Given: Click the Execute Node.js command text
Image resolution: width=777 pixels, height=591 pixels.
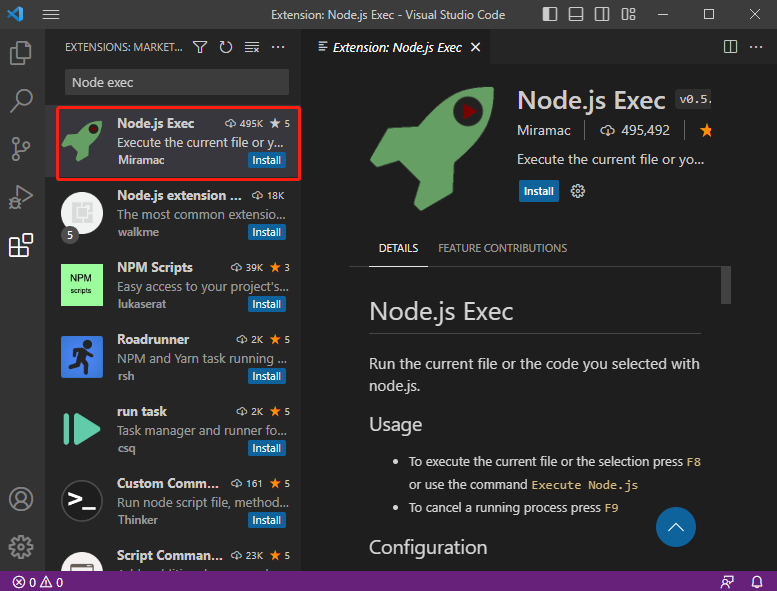Looking at the screenshot, I should pyautogui.click(x=585, y=485).
